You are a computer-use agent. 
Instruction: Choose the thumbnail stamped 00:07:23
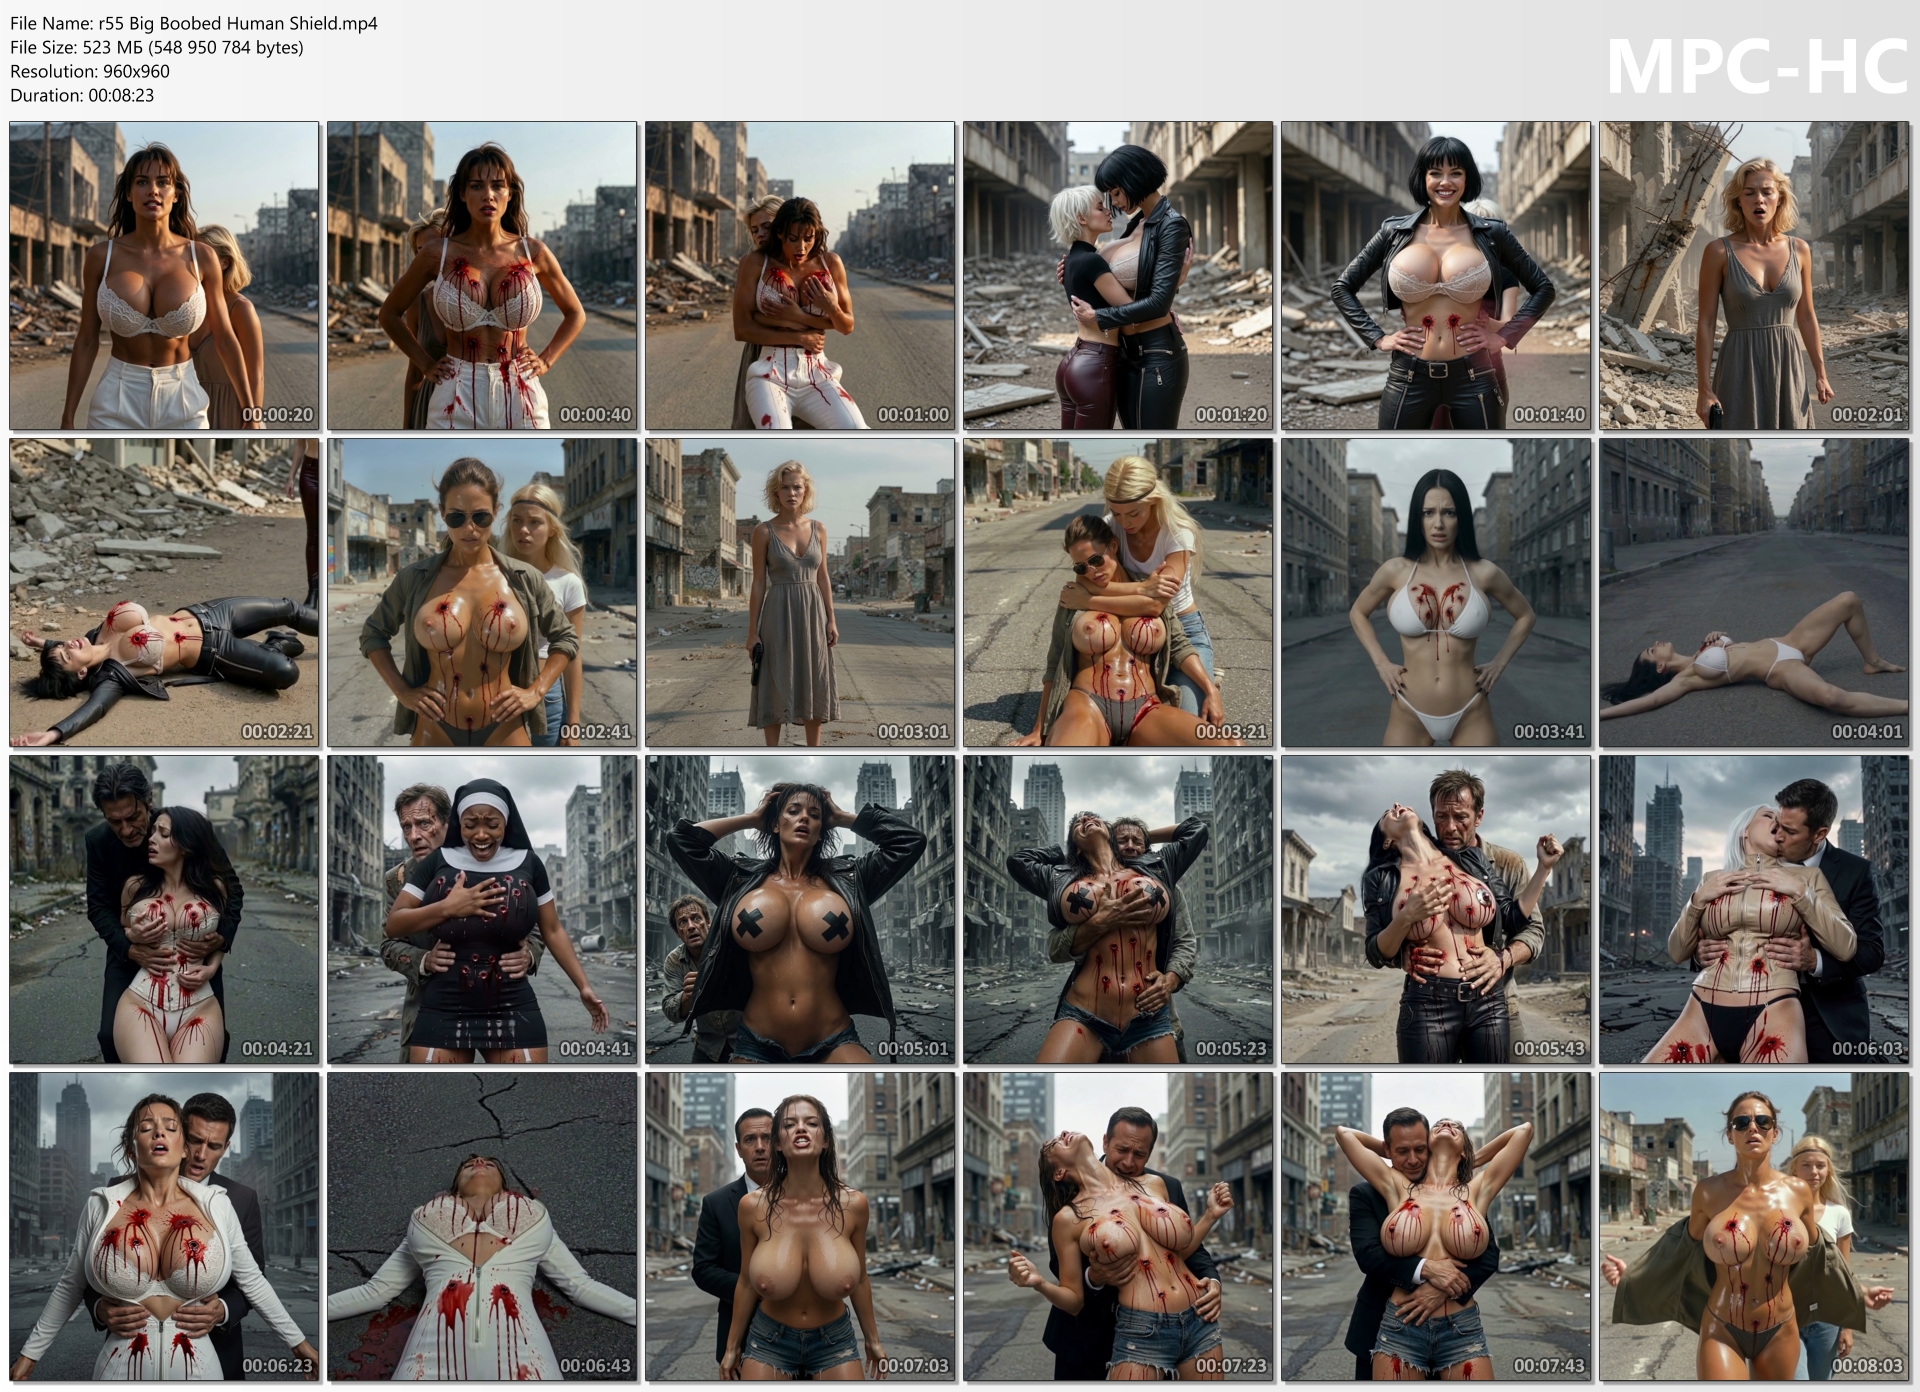coord(1118,1227)
